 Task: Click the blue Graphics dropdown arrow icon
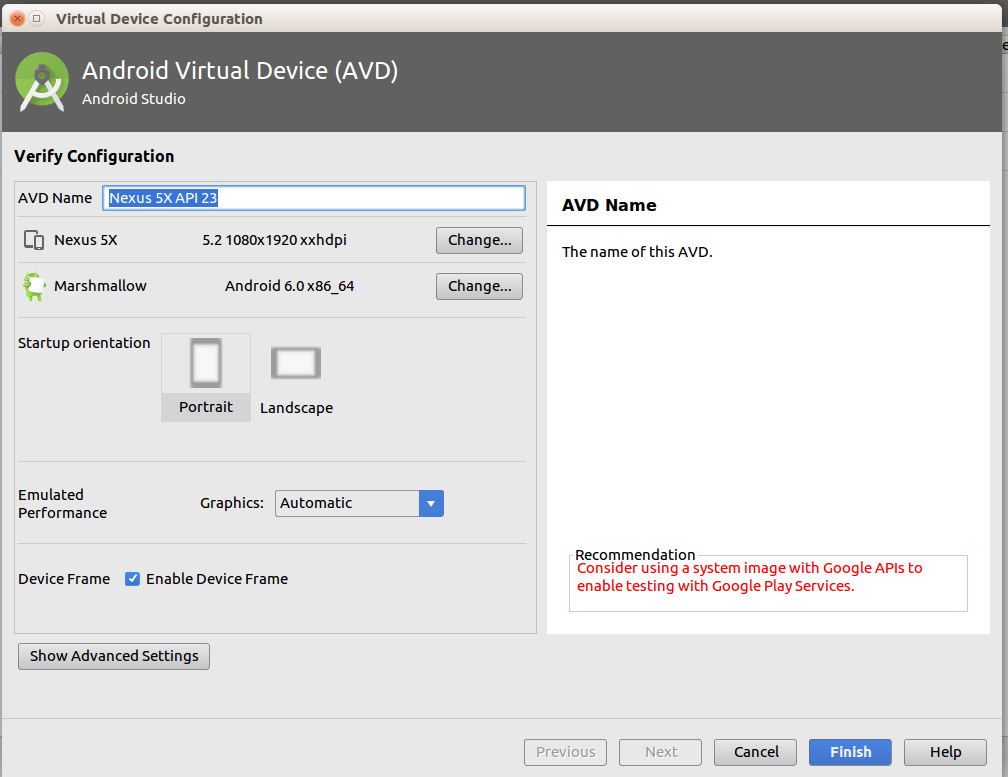[x=431, y=503]
